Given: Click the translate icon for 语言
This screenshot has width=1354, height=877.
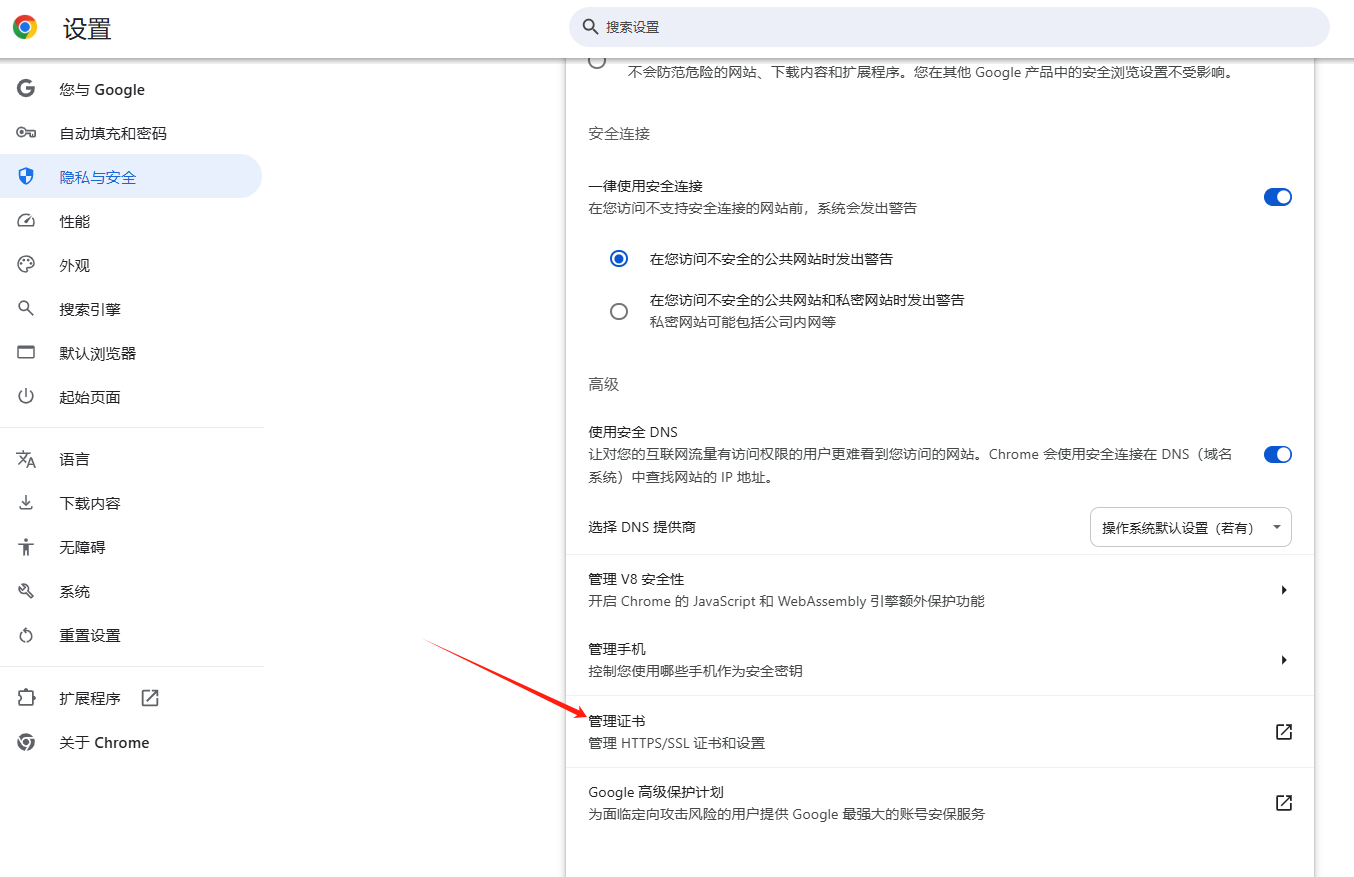Looking at the screenshot, I should click(x=26, y=459).
